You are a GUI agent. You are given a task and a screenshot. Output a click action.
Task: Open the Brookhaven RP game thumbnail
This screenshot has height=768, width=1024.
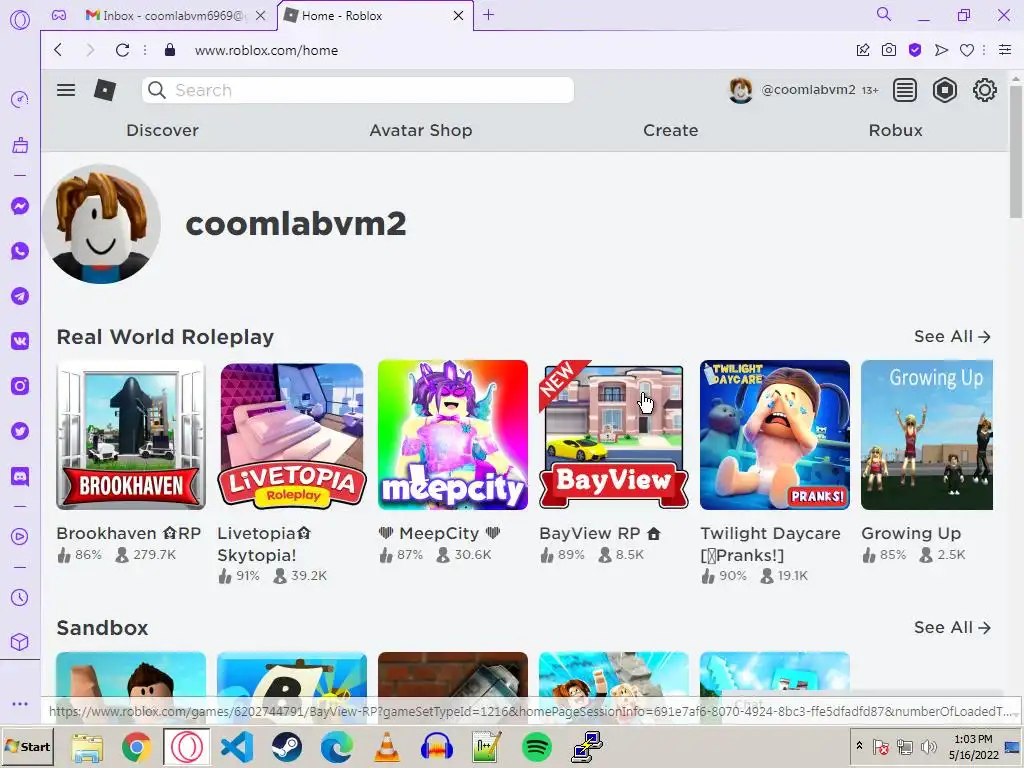point(131,435)
